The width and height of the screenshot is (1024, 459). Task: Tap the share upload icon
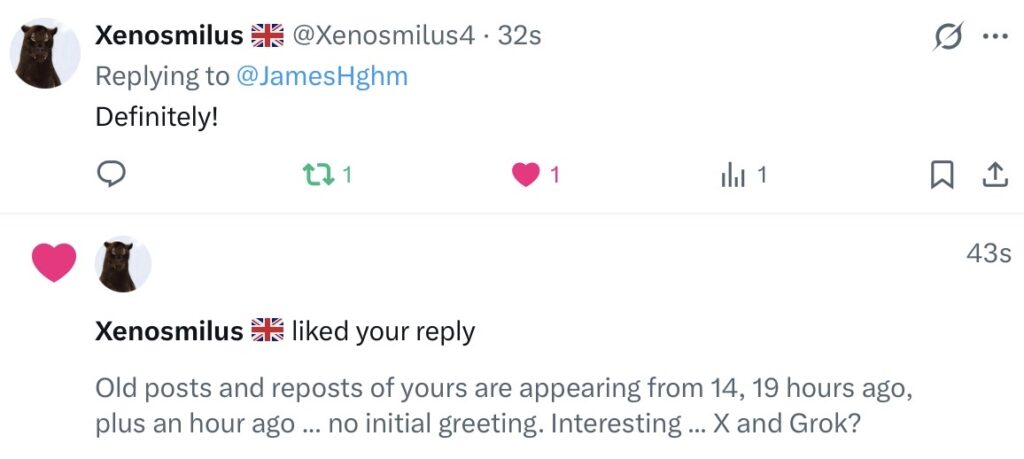(x=994, y=175)
